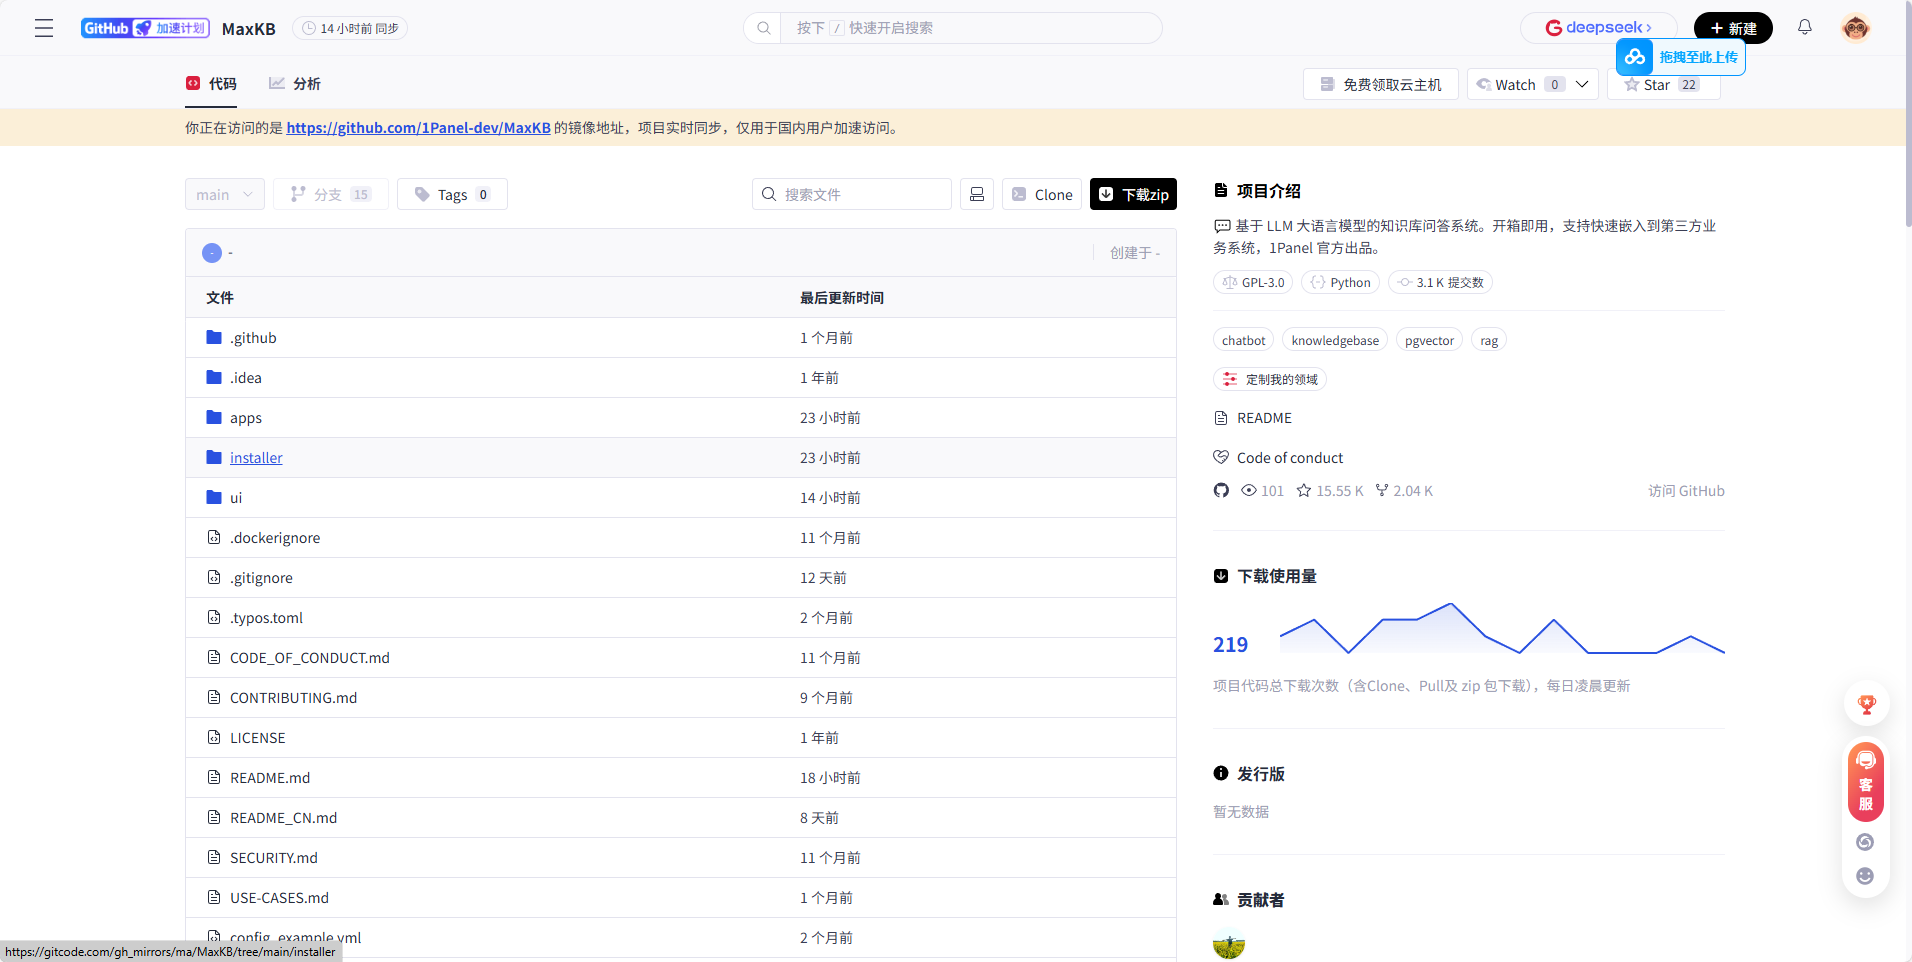Expand the main branch dropdown
Screen dimensions: 1912x962
(225, 194)
